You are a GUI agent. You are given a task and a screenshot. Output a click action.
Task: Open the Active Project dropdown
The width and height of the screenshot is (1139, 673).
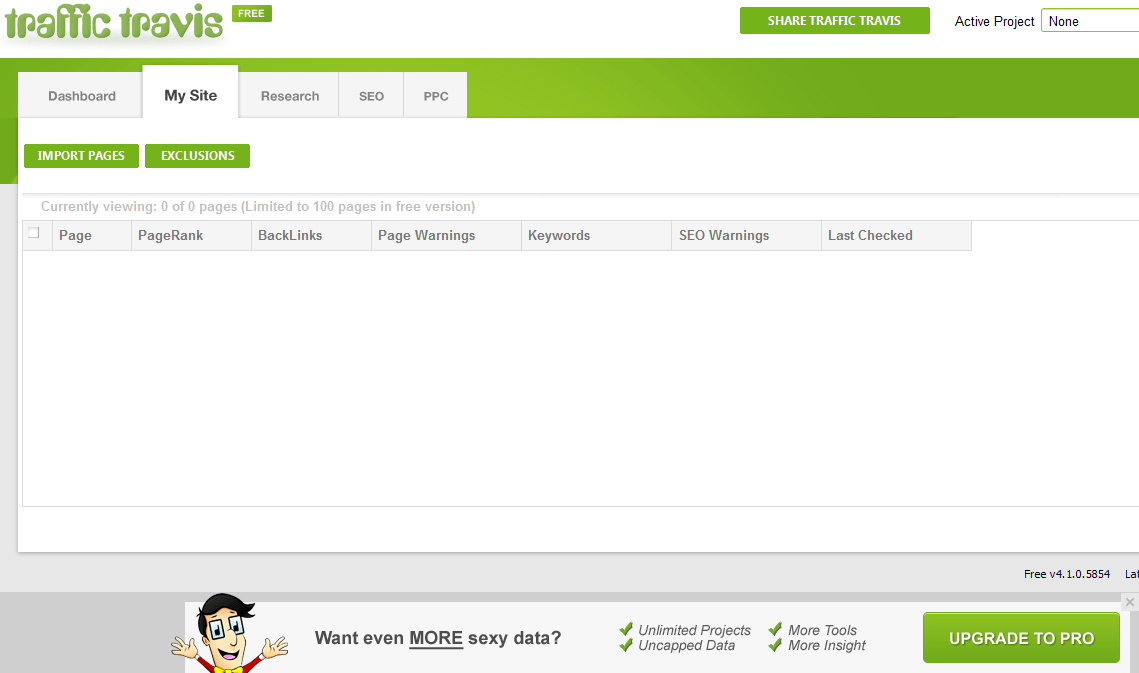1090,21
